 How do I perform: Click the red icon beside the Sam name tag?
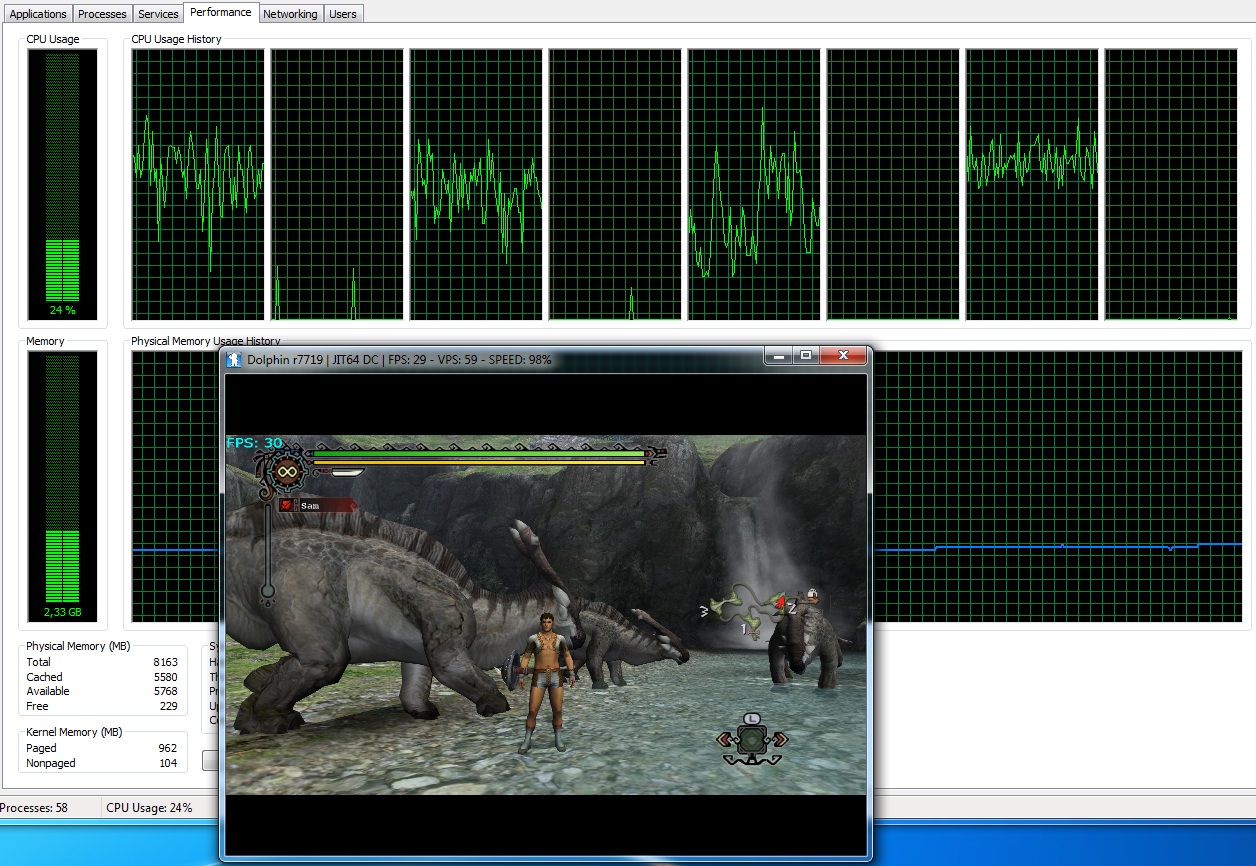(287, 506)
